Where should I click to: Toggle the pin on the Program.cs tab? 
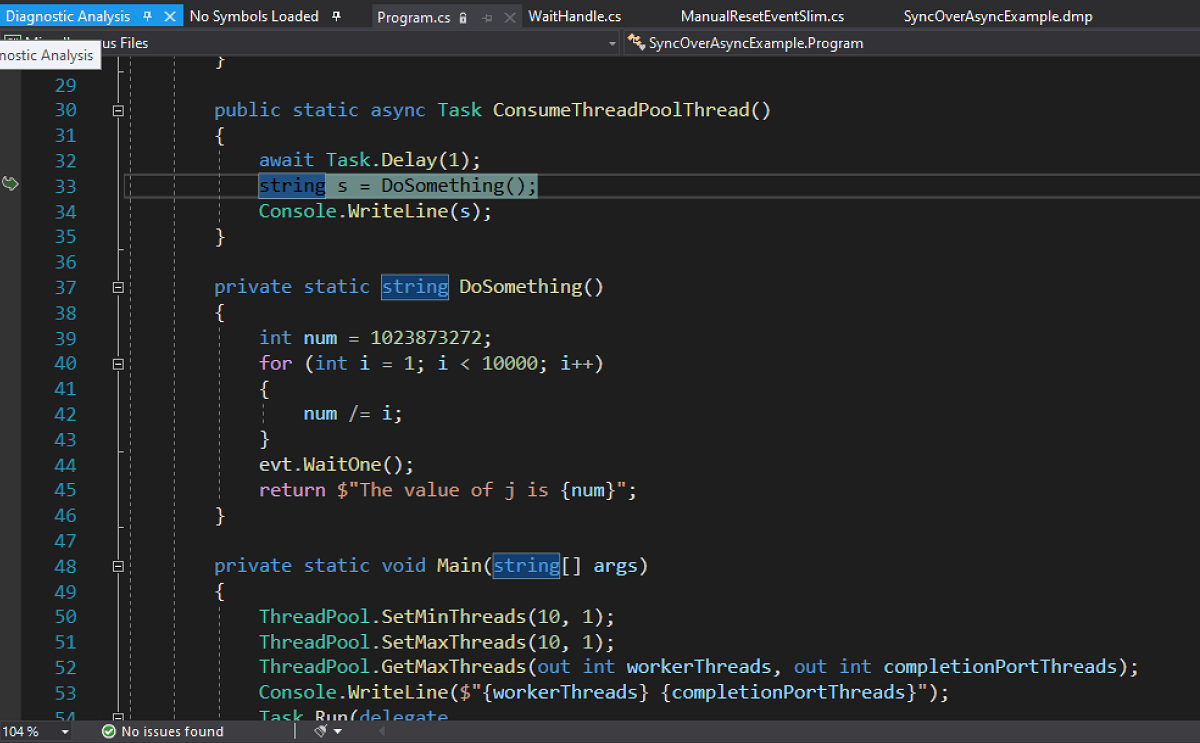(x=488, y=16)
